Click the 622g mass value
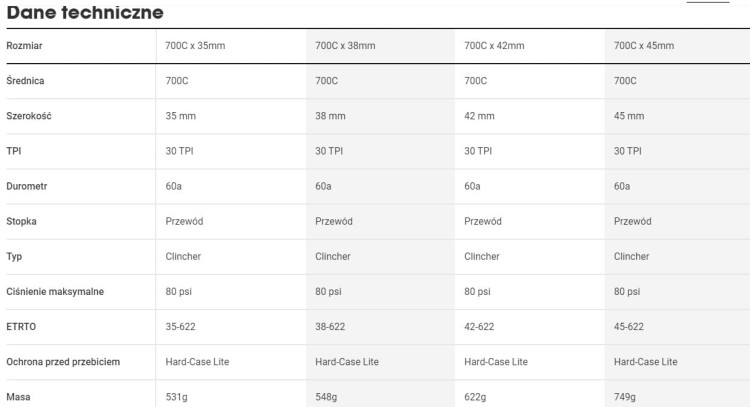 475,397
